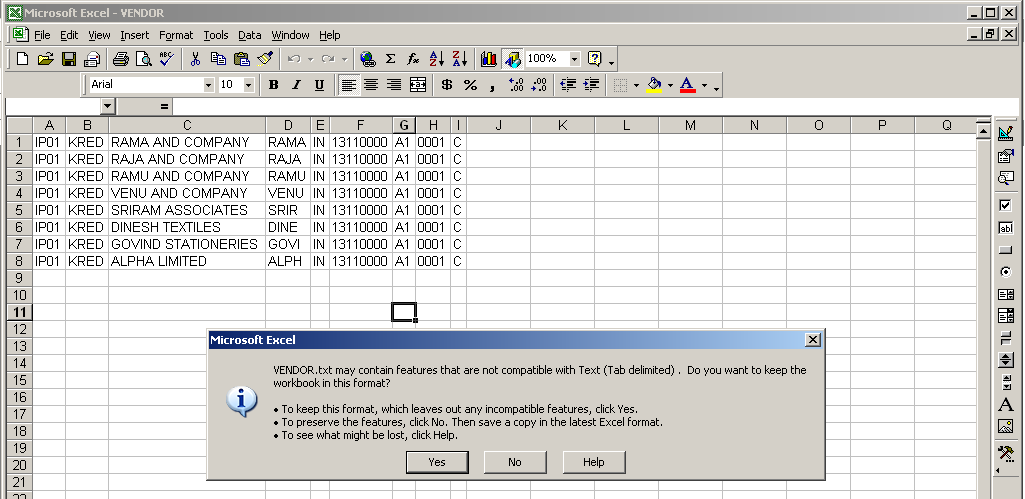Click the Merge and Center icon
The height and width of the screenshot is (499, 1025).
coord(418,85)
